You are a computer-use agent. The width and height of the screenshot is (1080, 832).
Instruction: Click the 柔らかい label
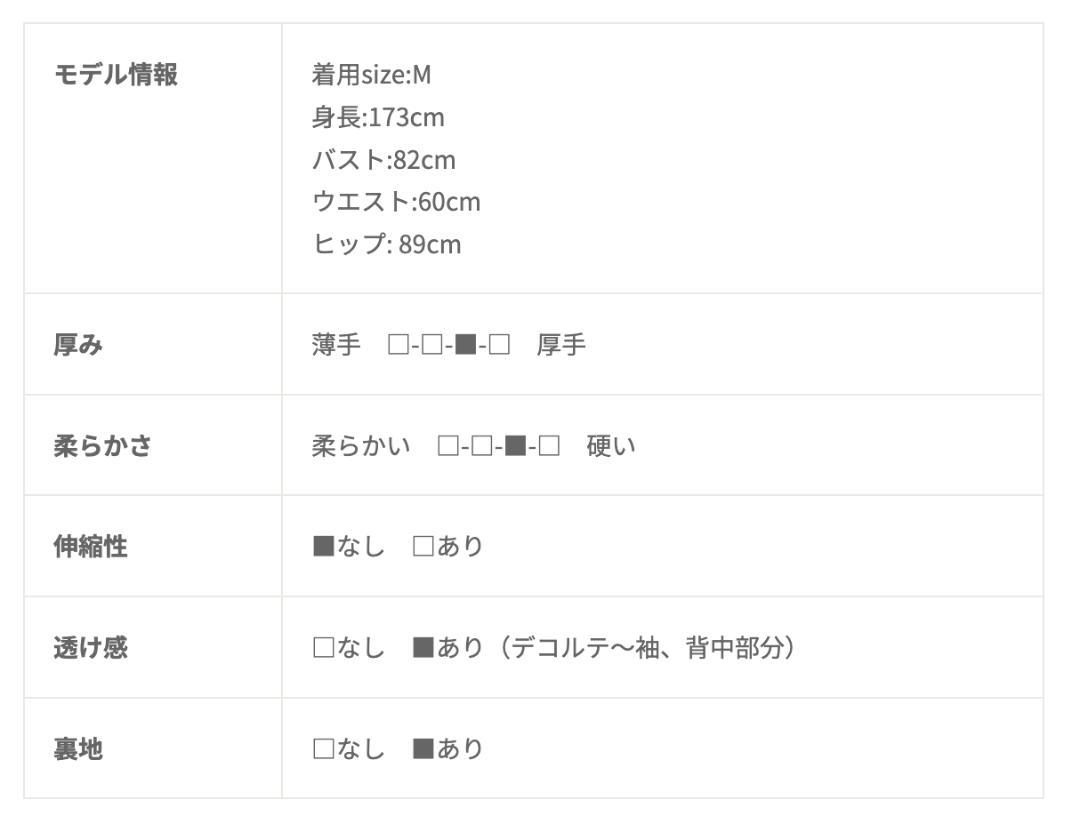coord(361,446)
